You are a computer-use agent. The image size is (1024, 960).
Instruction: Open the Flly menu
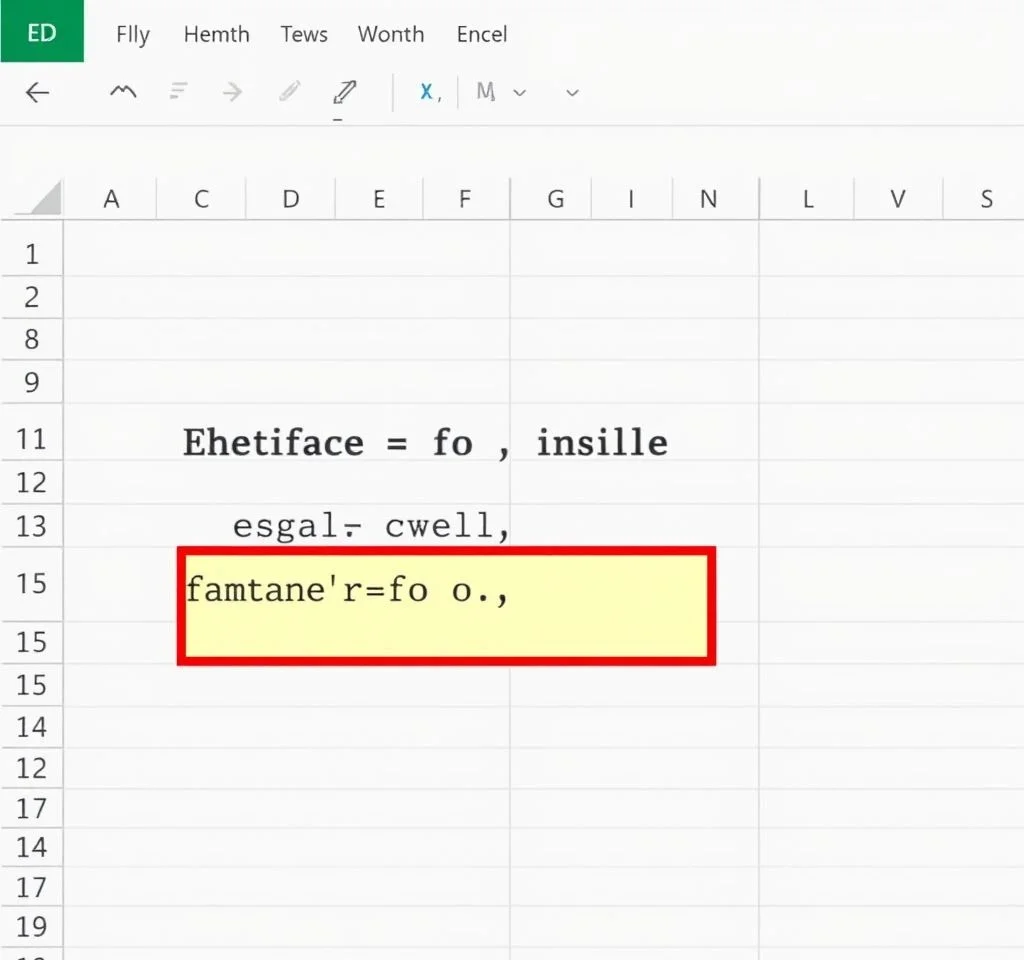coord(132,34)
